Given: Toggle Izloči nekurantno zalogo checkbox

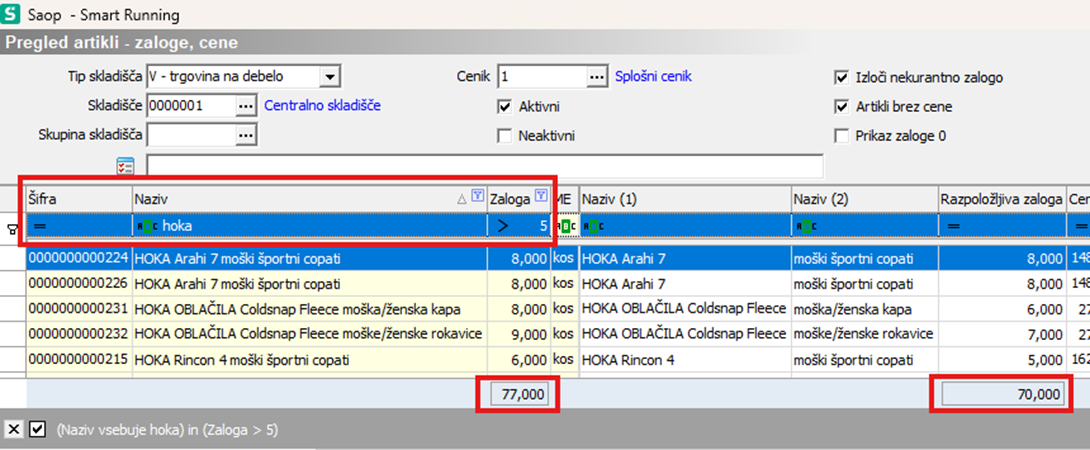Looking at the screenshot, I should tap(842, 78).
